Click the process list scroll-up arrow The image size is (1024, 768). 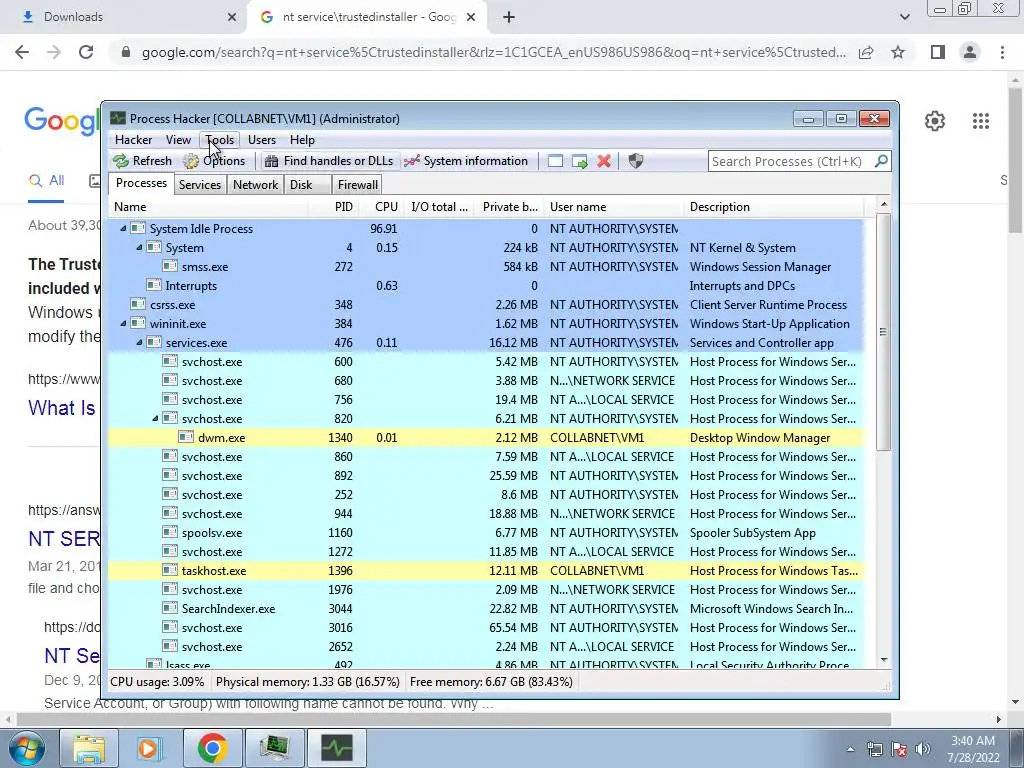point(884,205)
